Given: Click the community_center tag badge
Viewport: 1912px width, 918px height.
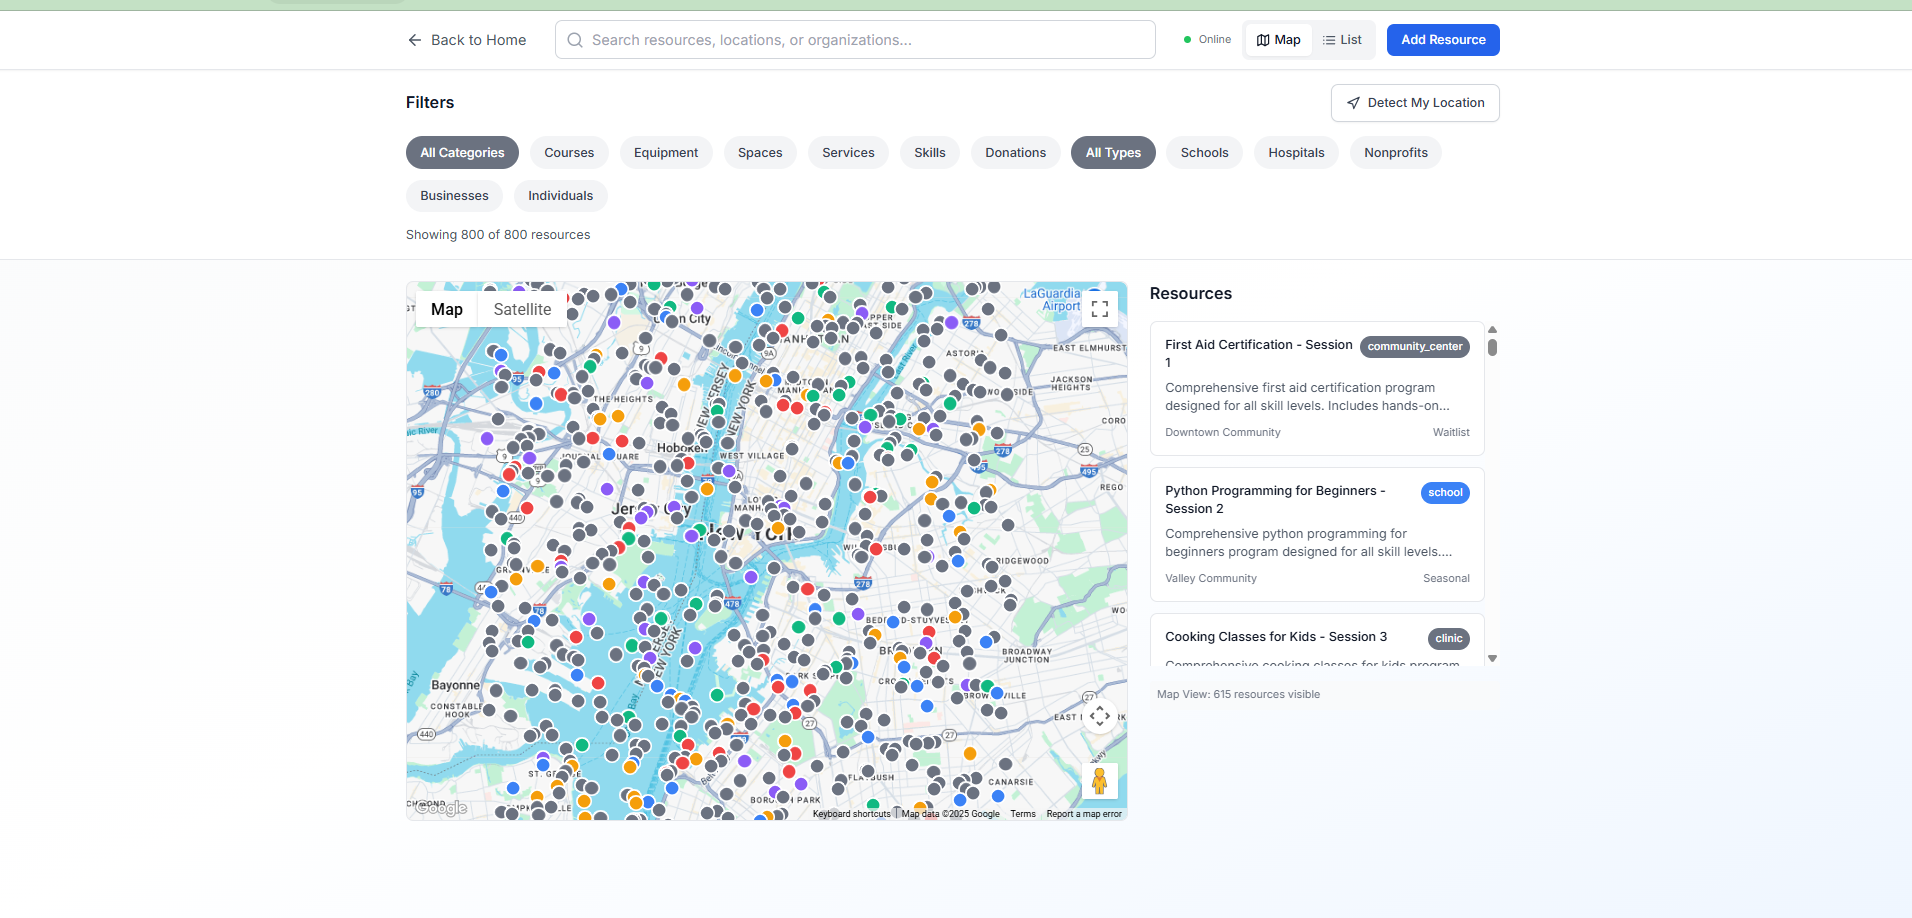Looking at the screenshot, I should pyautogui.click(x=1415, y=347).
